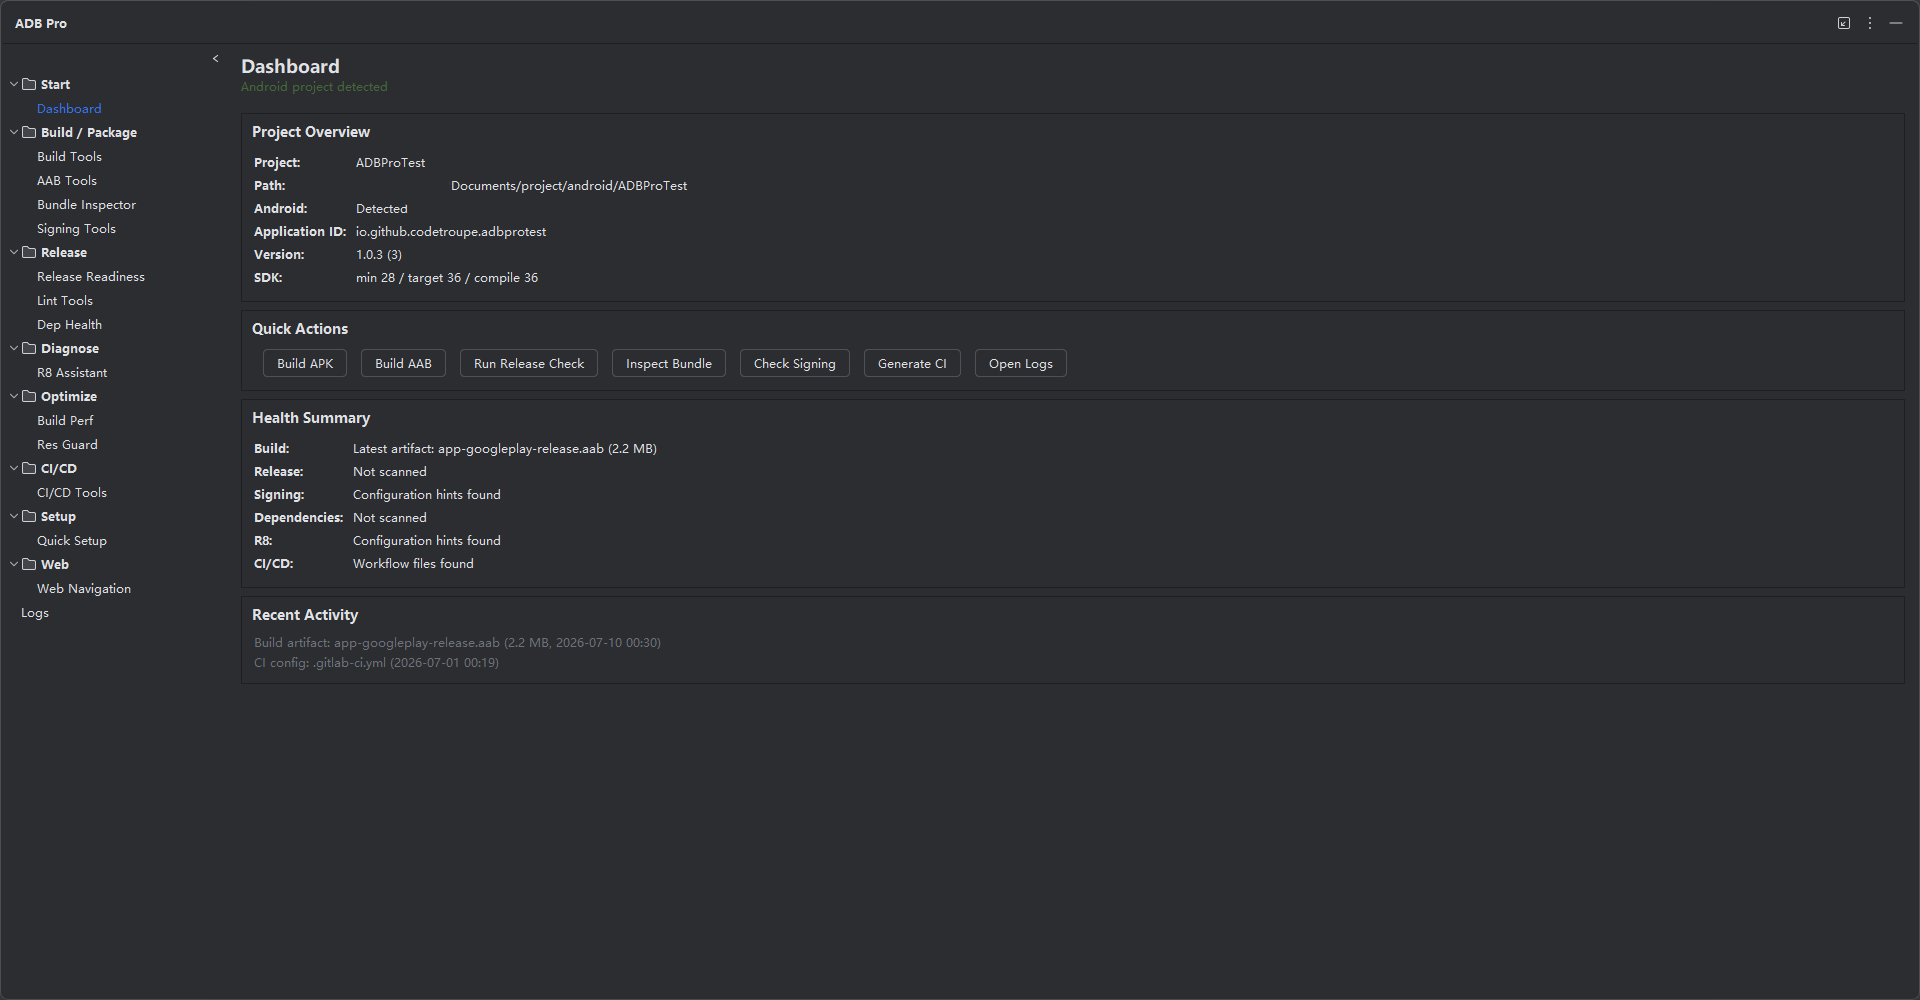
Task: Collapse the Web group chevron
Action: [x=14, y=564]
